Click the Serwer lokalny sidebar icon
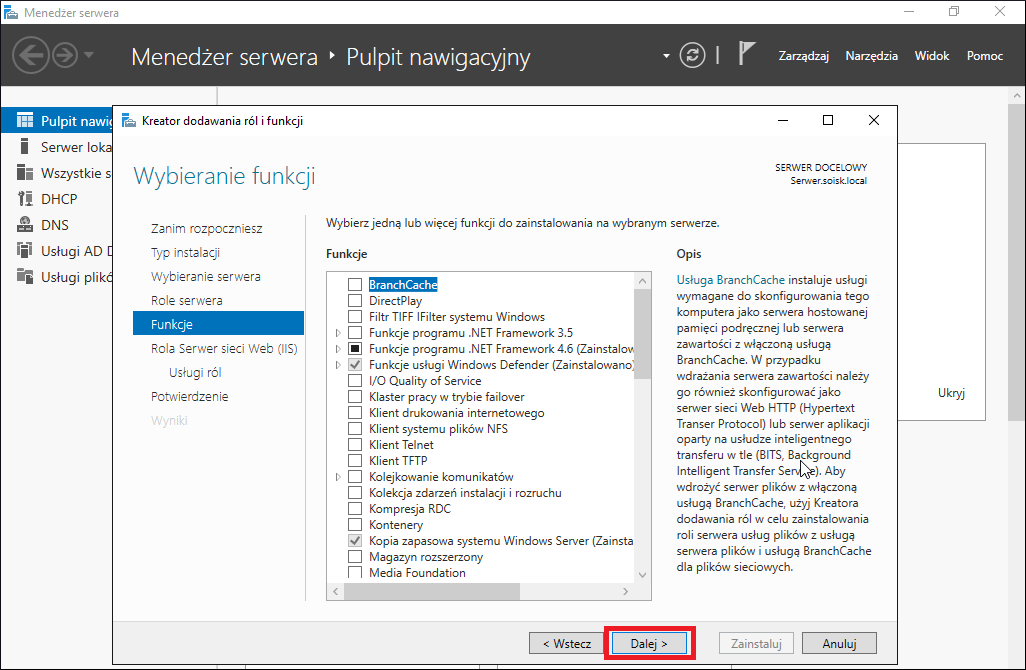1026x670 pixels. click(x=25, y=146)
